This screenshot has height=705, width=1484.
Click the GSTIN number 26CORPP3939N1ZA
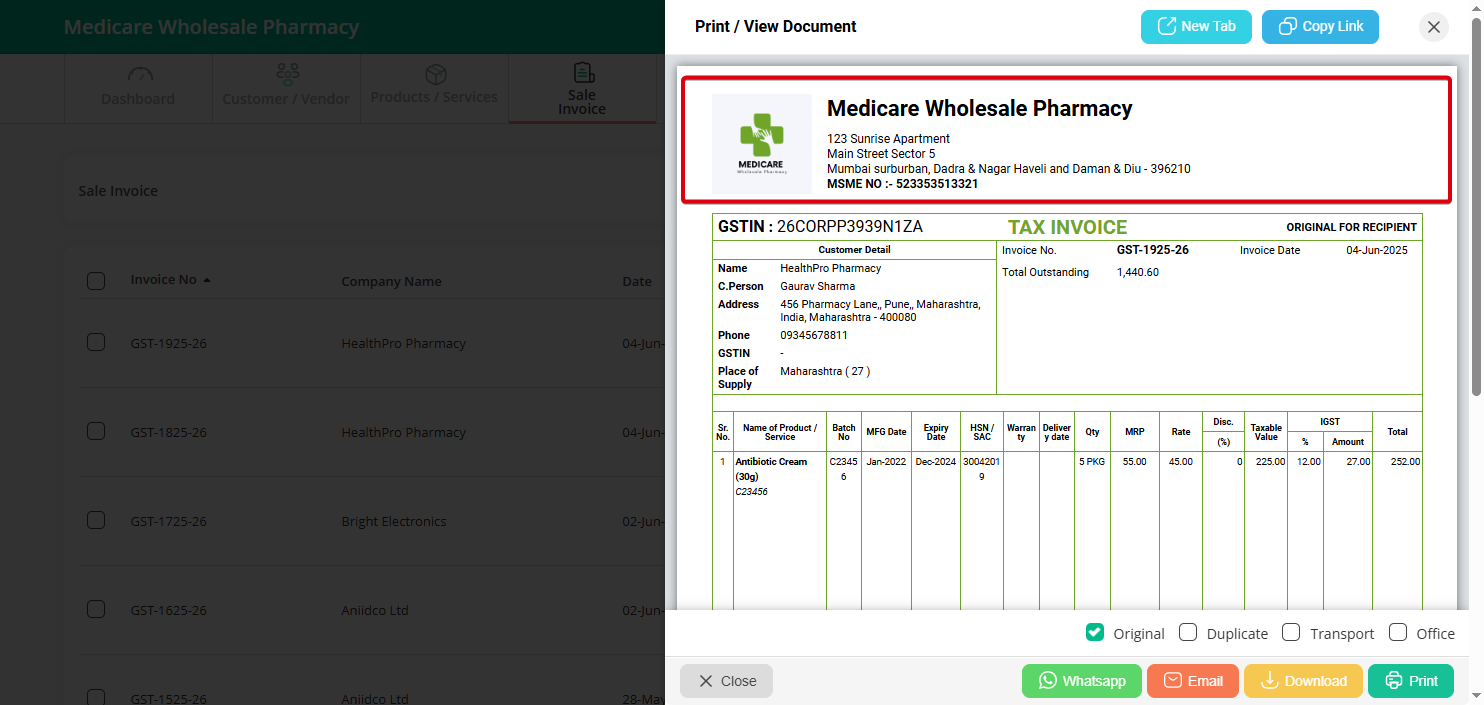(850, 227)
